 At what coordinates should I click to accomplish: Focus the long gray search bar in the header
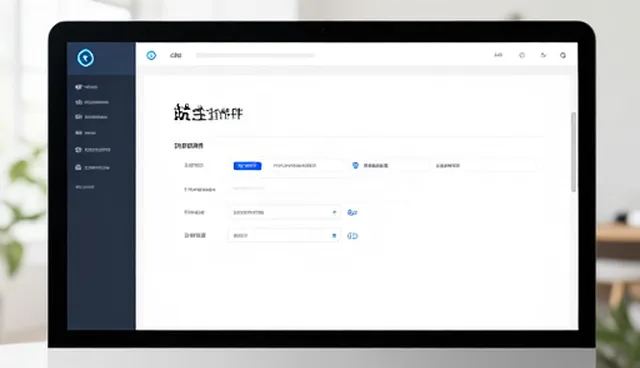point(255,55)
